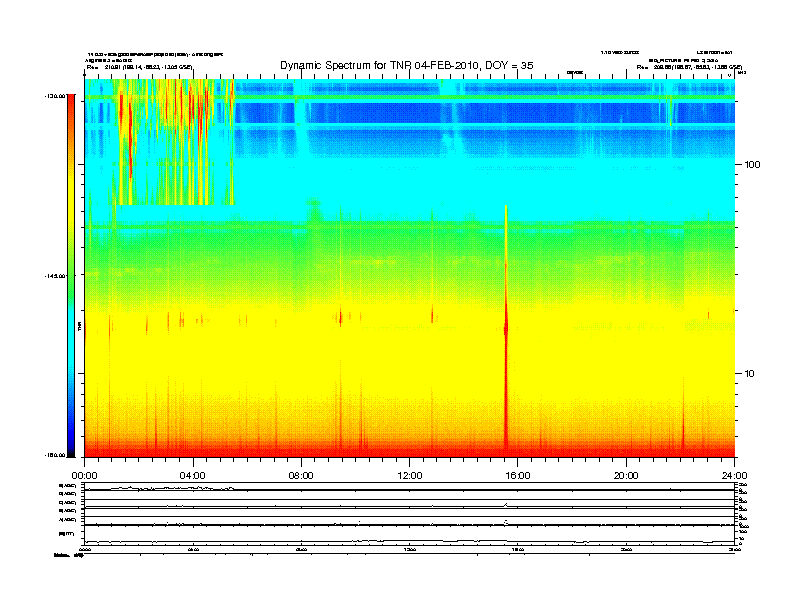Click the bottom line plot in the lower panel
Image resolution: width=792 pixels, height=612 pixels.
[x=409, y=536]
